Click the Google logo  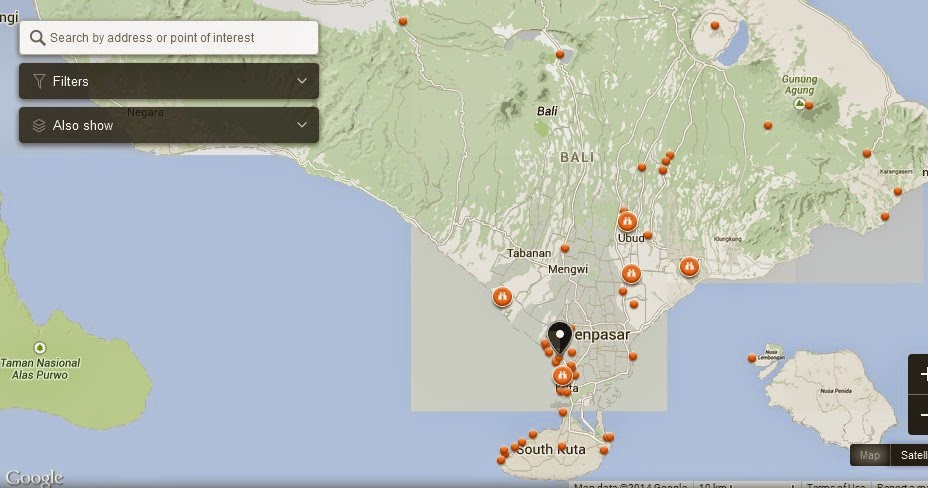tap(34, 478)
